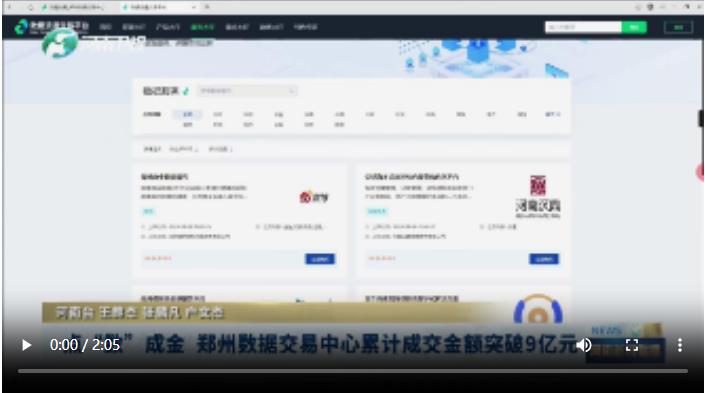The height and width of the screenshot is (393, 705).
Task: Click the 河南汉典 logo thumbnail
Action: pos(538,197)
